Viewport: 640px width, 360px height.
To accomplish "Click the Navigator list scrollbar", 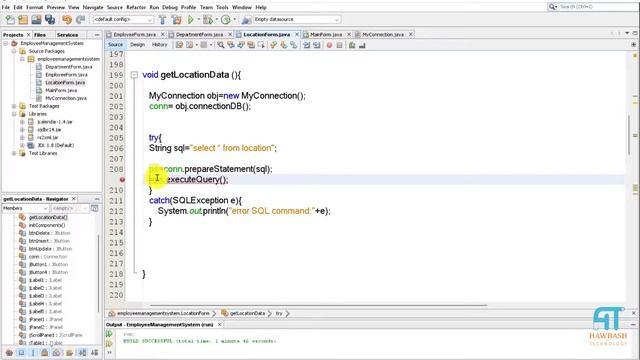I will click(98, 273).
